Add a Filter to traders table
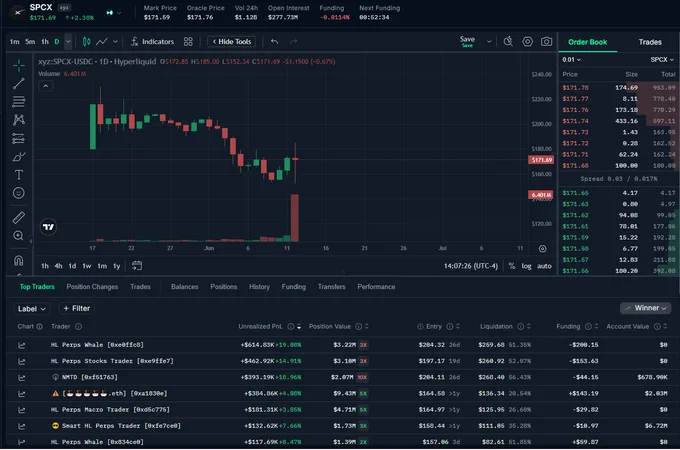Viewport: 680px width, 450px height. (77, 308)
